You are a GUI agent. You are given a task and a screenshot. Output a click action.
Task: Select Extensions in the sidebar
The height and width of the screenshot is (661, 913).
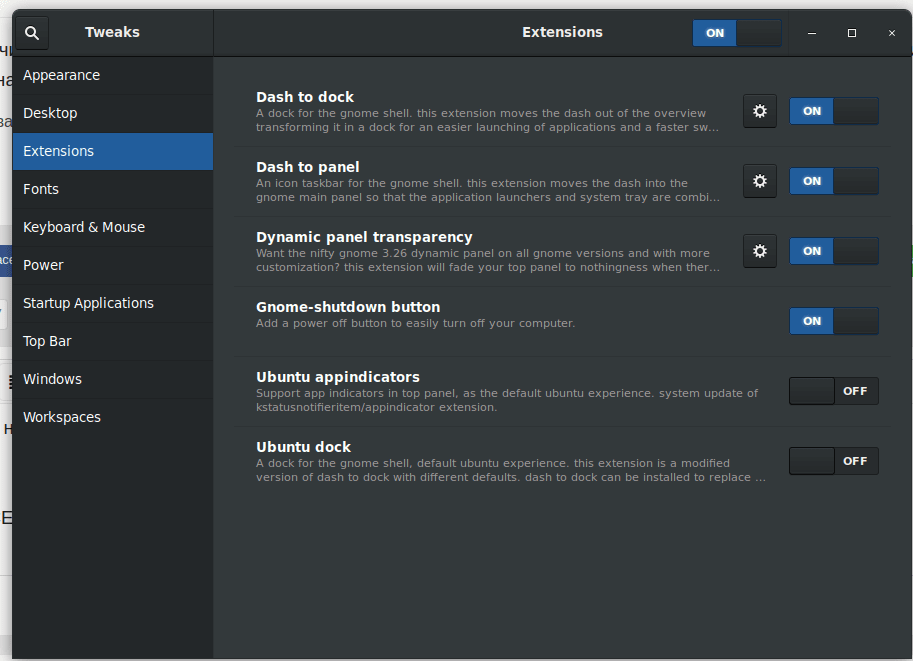tap(113, 151)
